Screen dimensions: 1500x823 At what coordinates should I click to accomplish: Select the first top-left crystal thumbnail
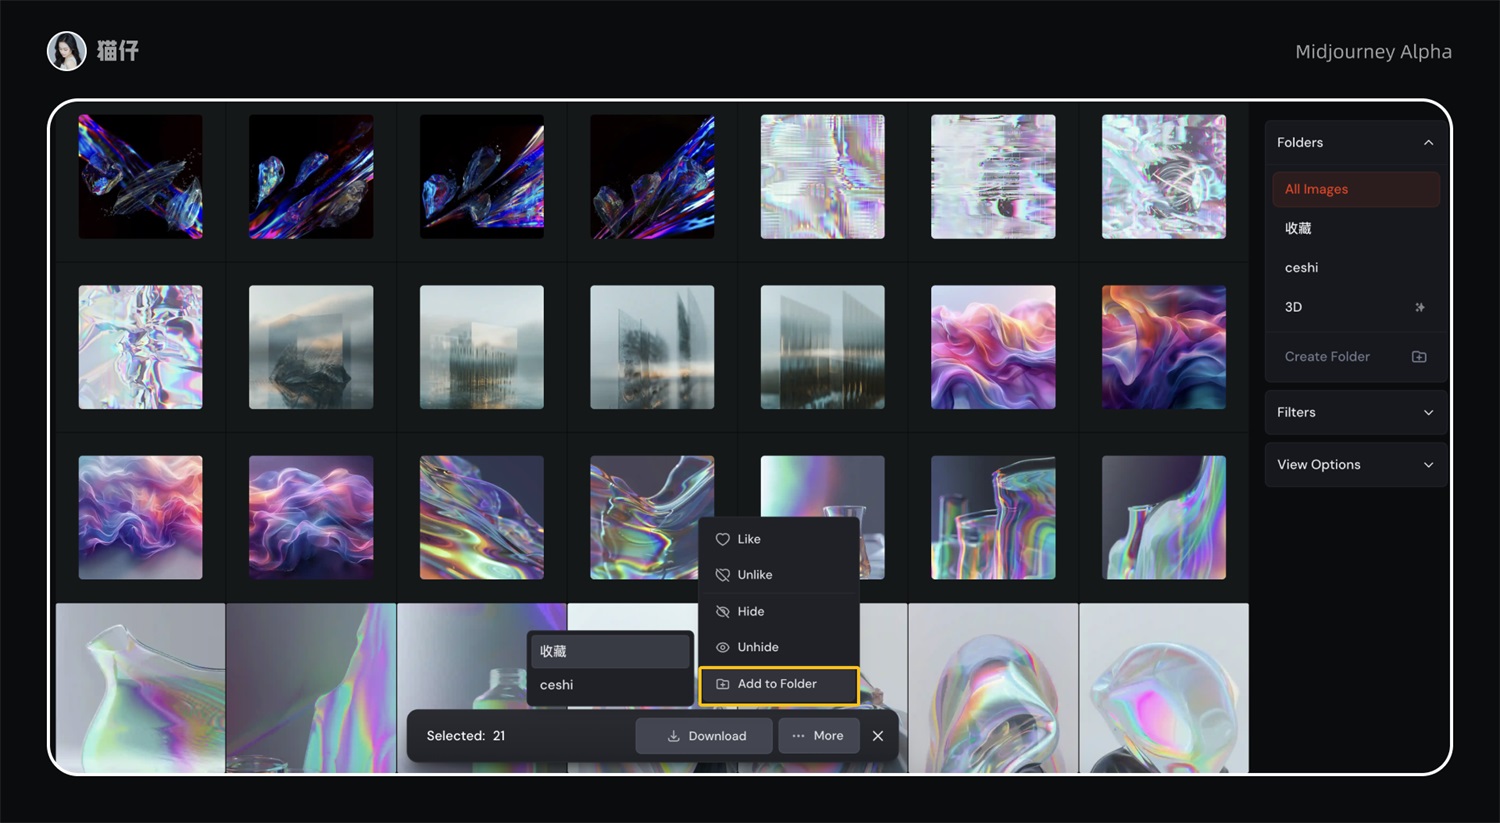(x=140, y=176)
